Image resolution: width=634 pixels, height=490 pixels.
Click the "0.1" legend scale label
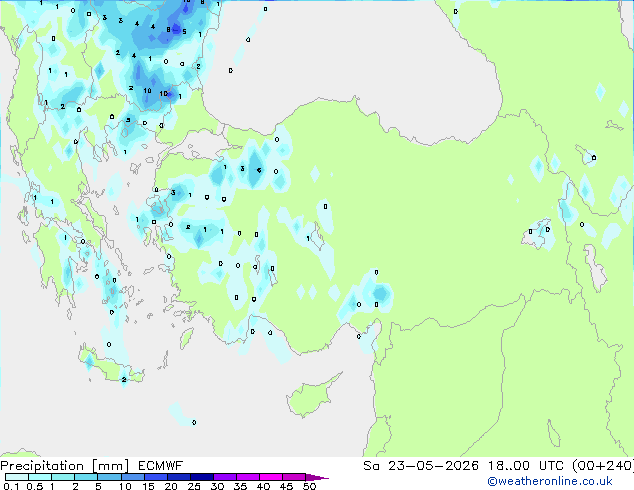tap(11, 486)
